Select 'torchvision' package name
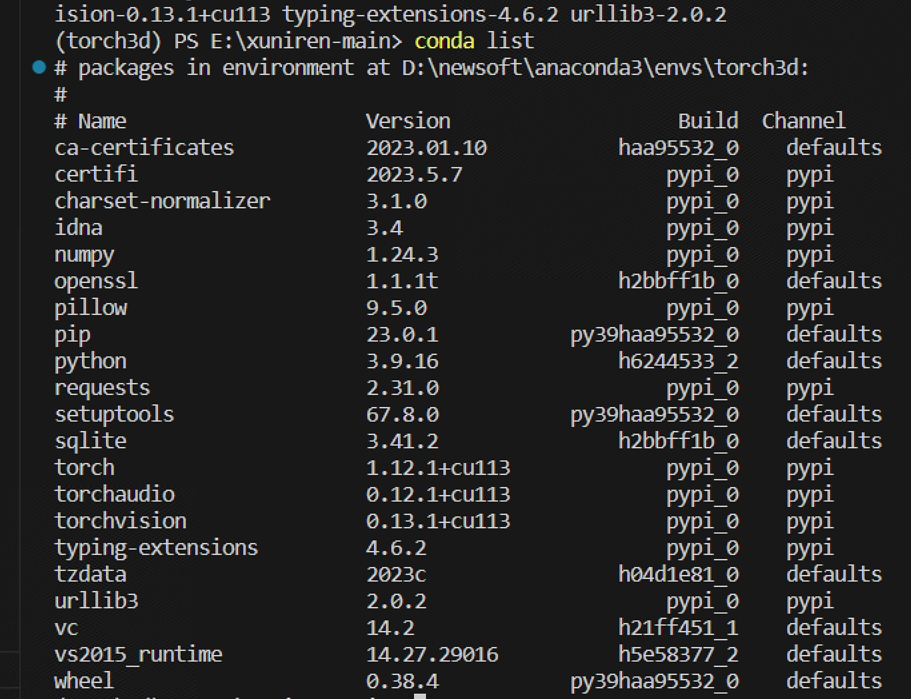The image size is (911, 699). 120,521
